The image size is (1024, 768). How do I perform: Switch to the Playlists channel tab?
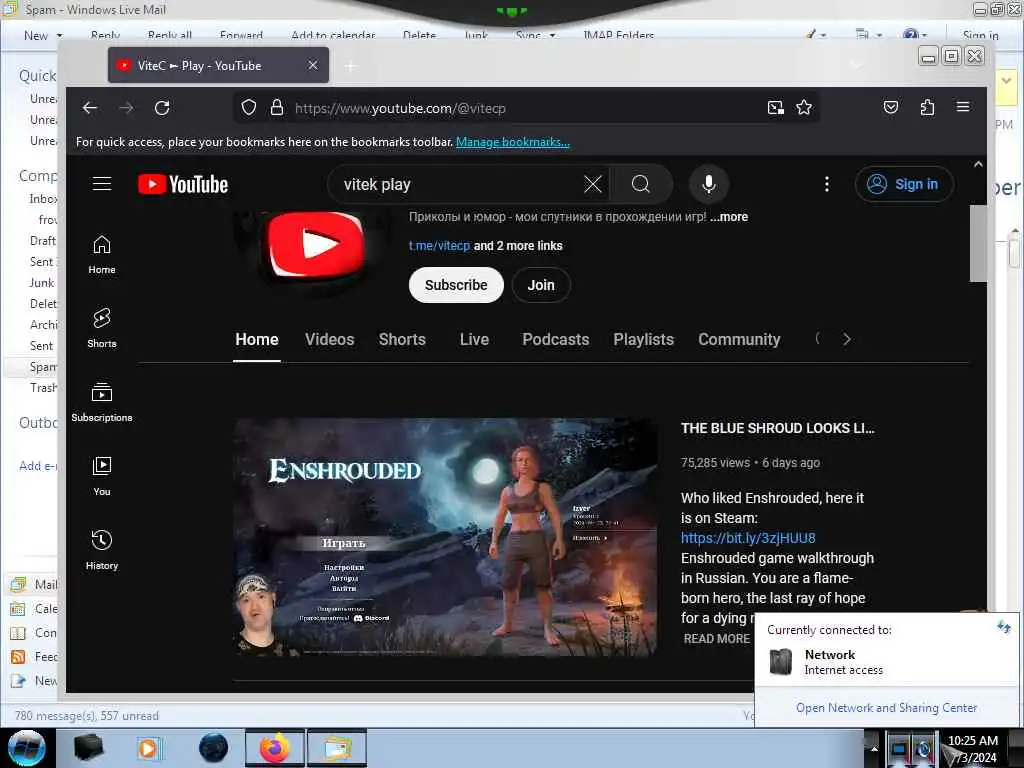[x=643, y=340]
